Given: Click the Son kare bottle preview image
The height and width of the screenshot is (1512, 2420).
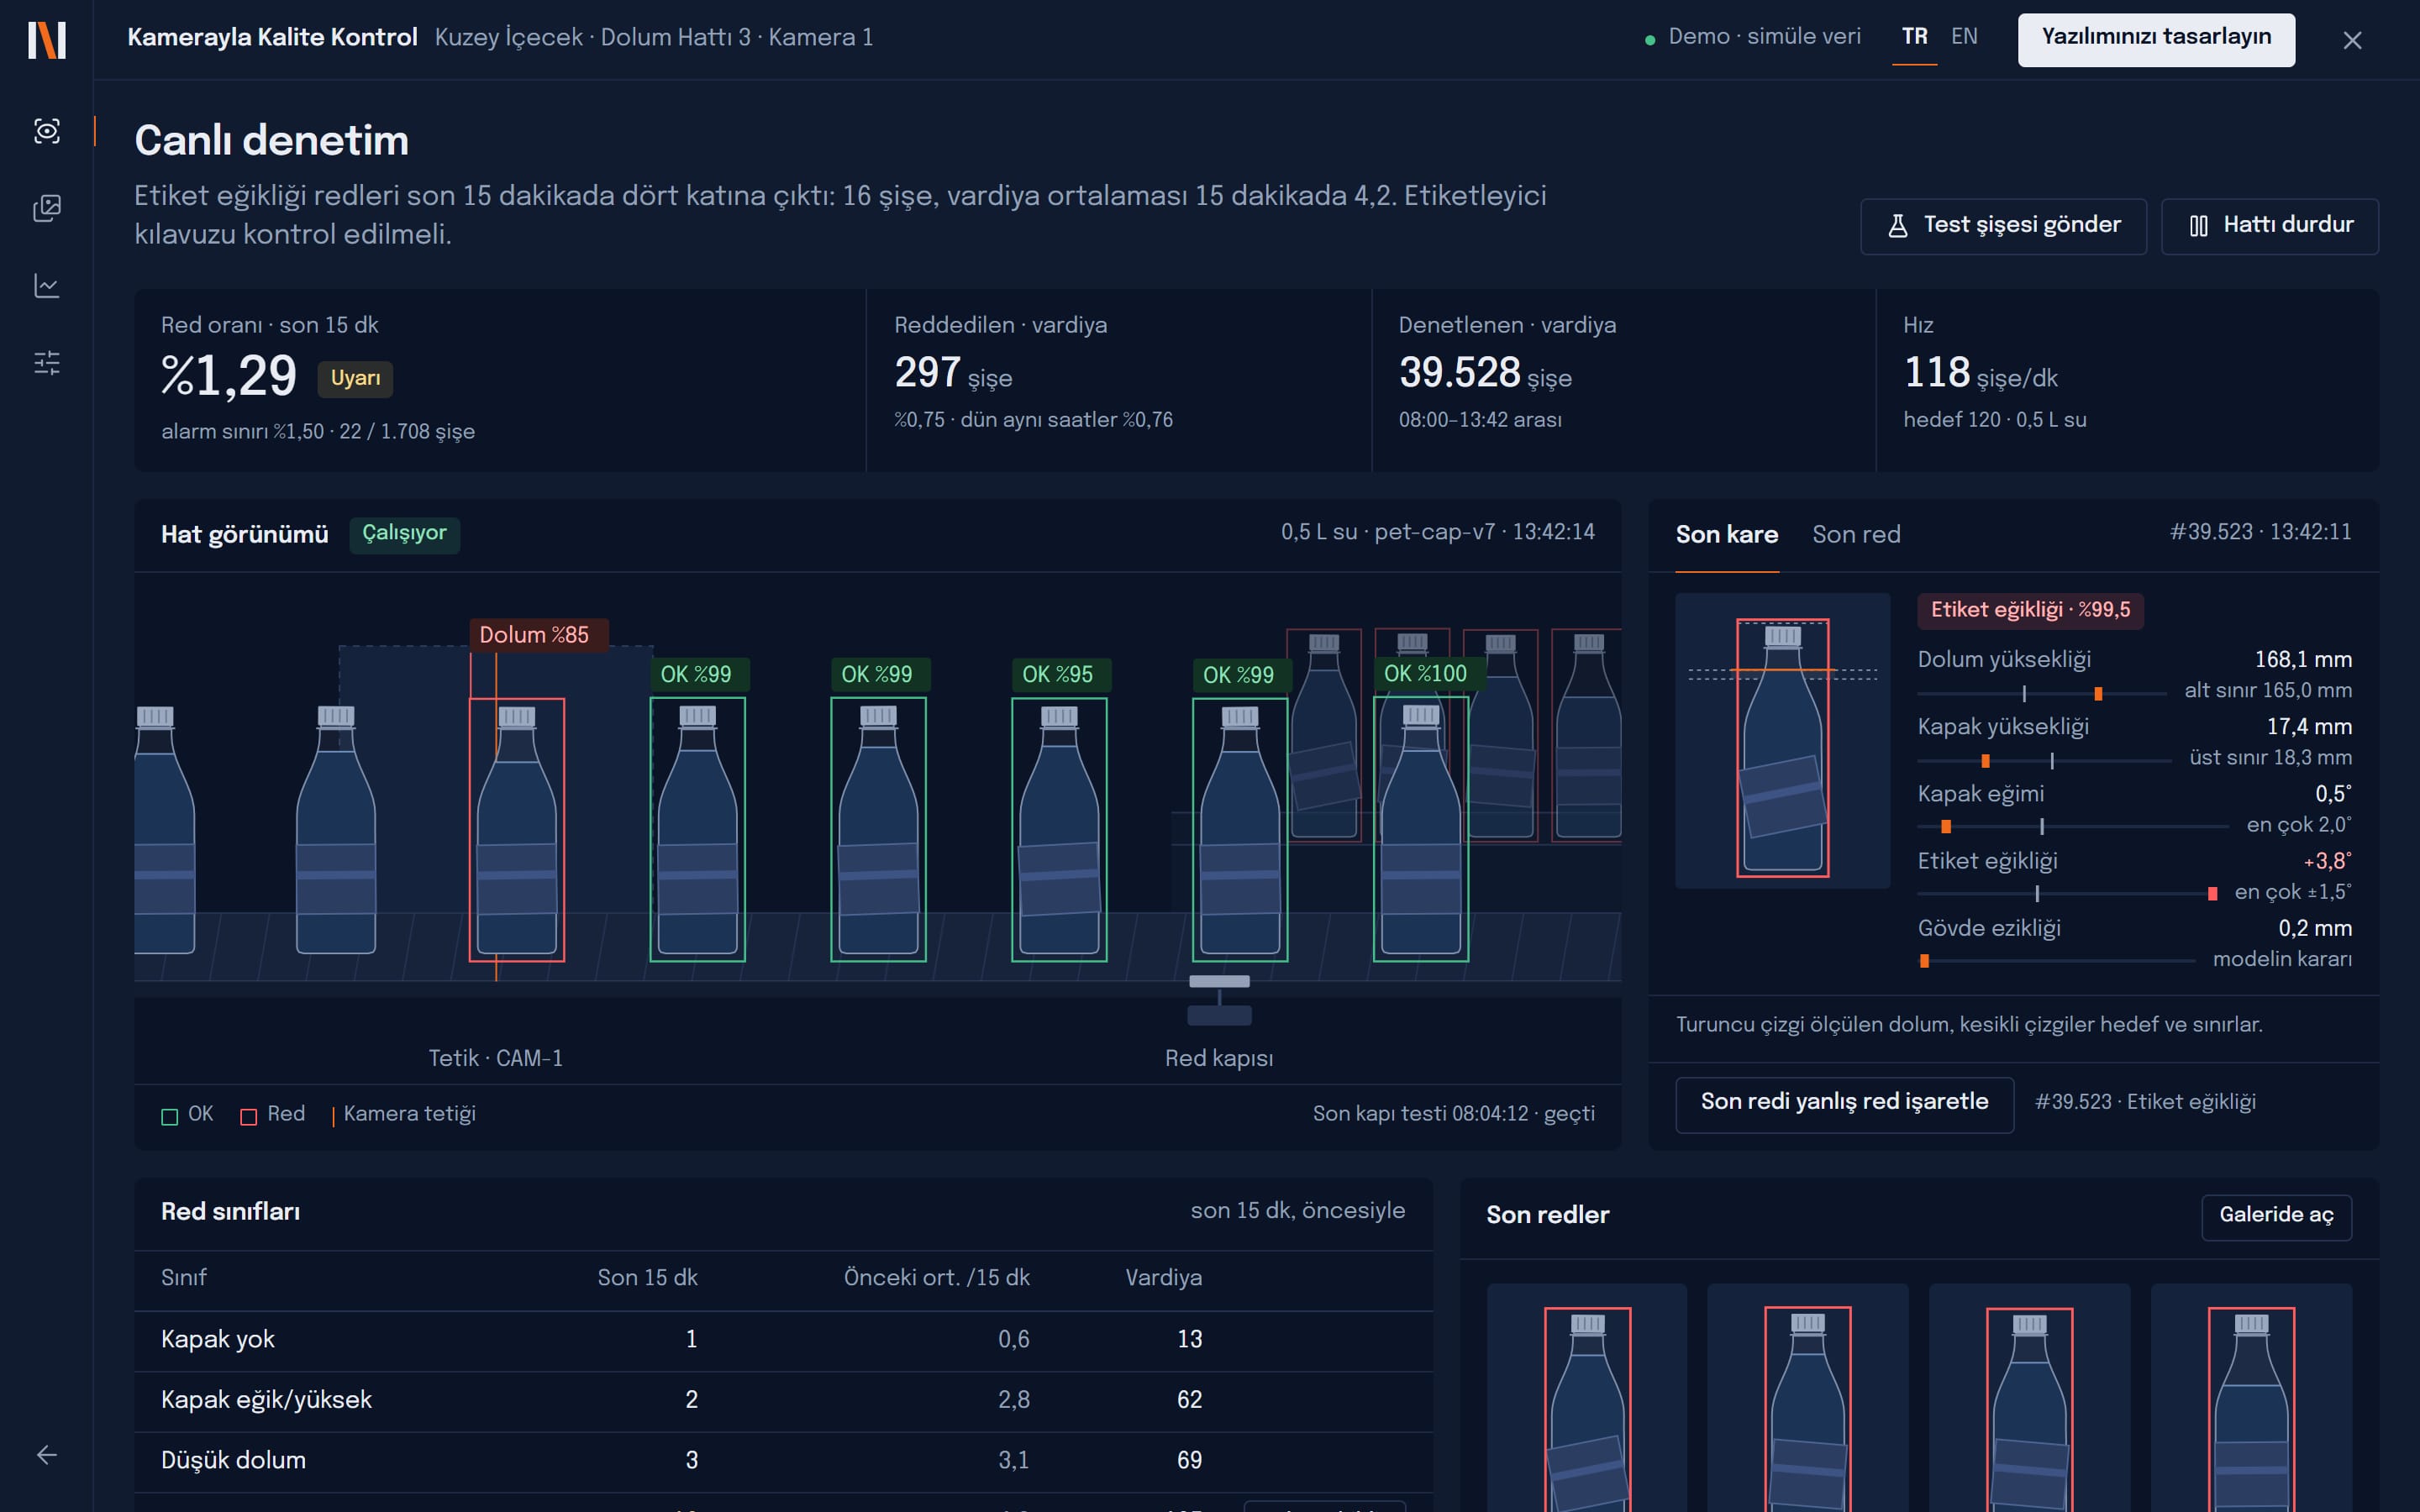Looking at the screenshot, I should [x=1782, y=741].
